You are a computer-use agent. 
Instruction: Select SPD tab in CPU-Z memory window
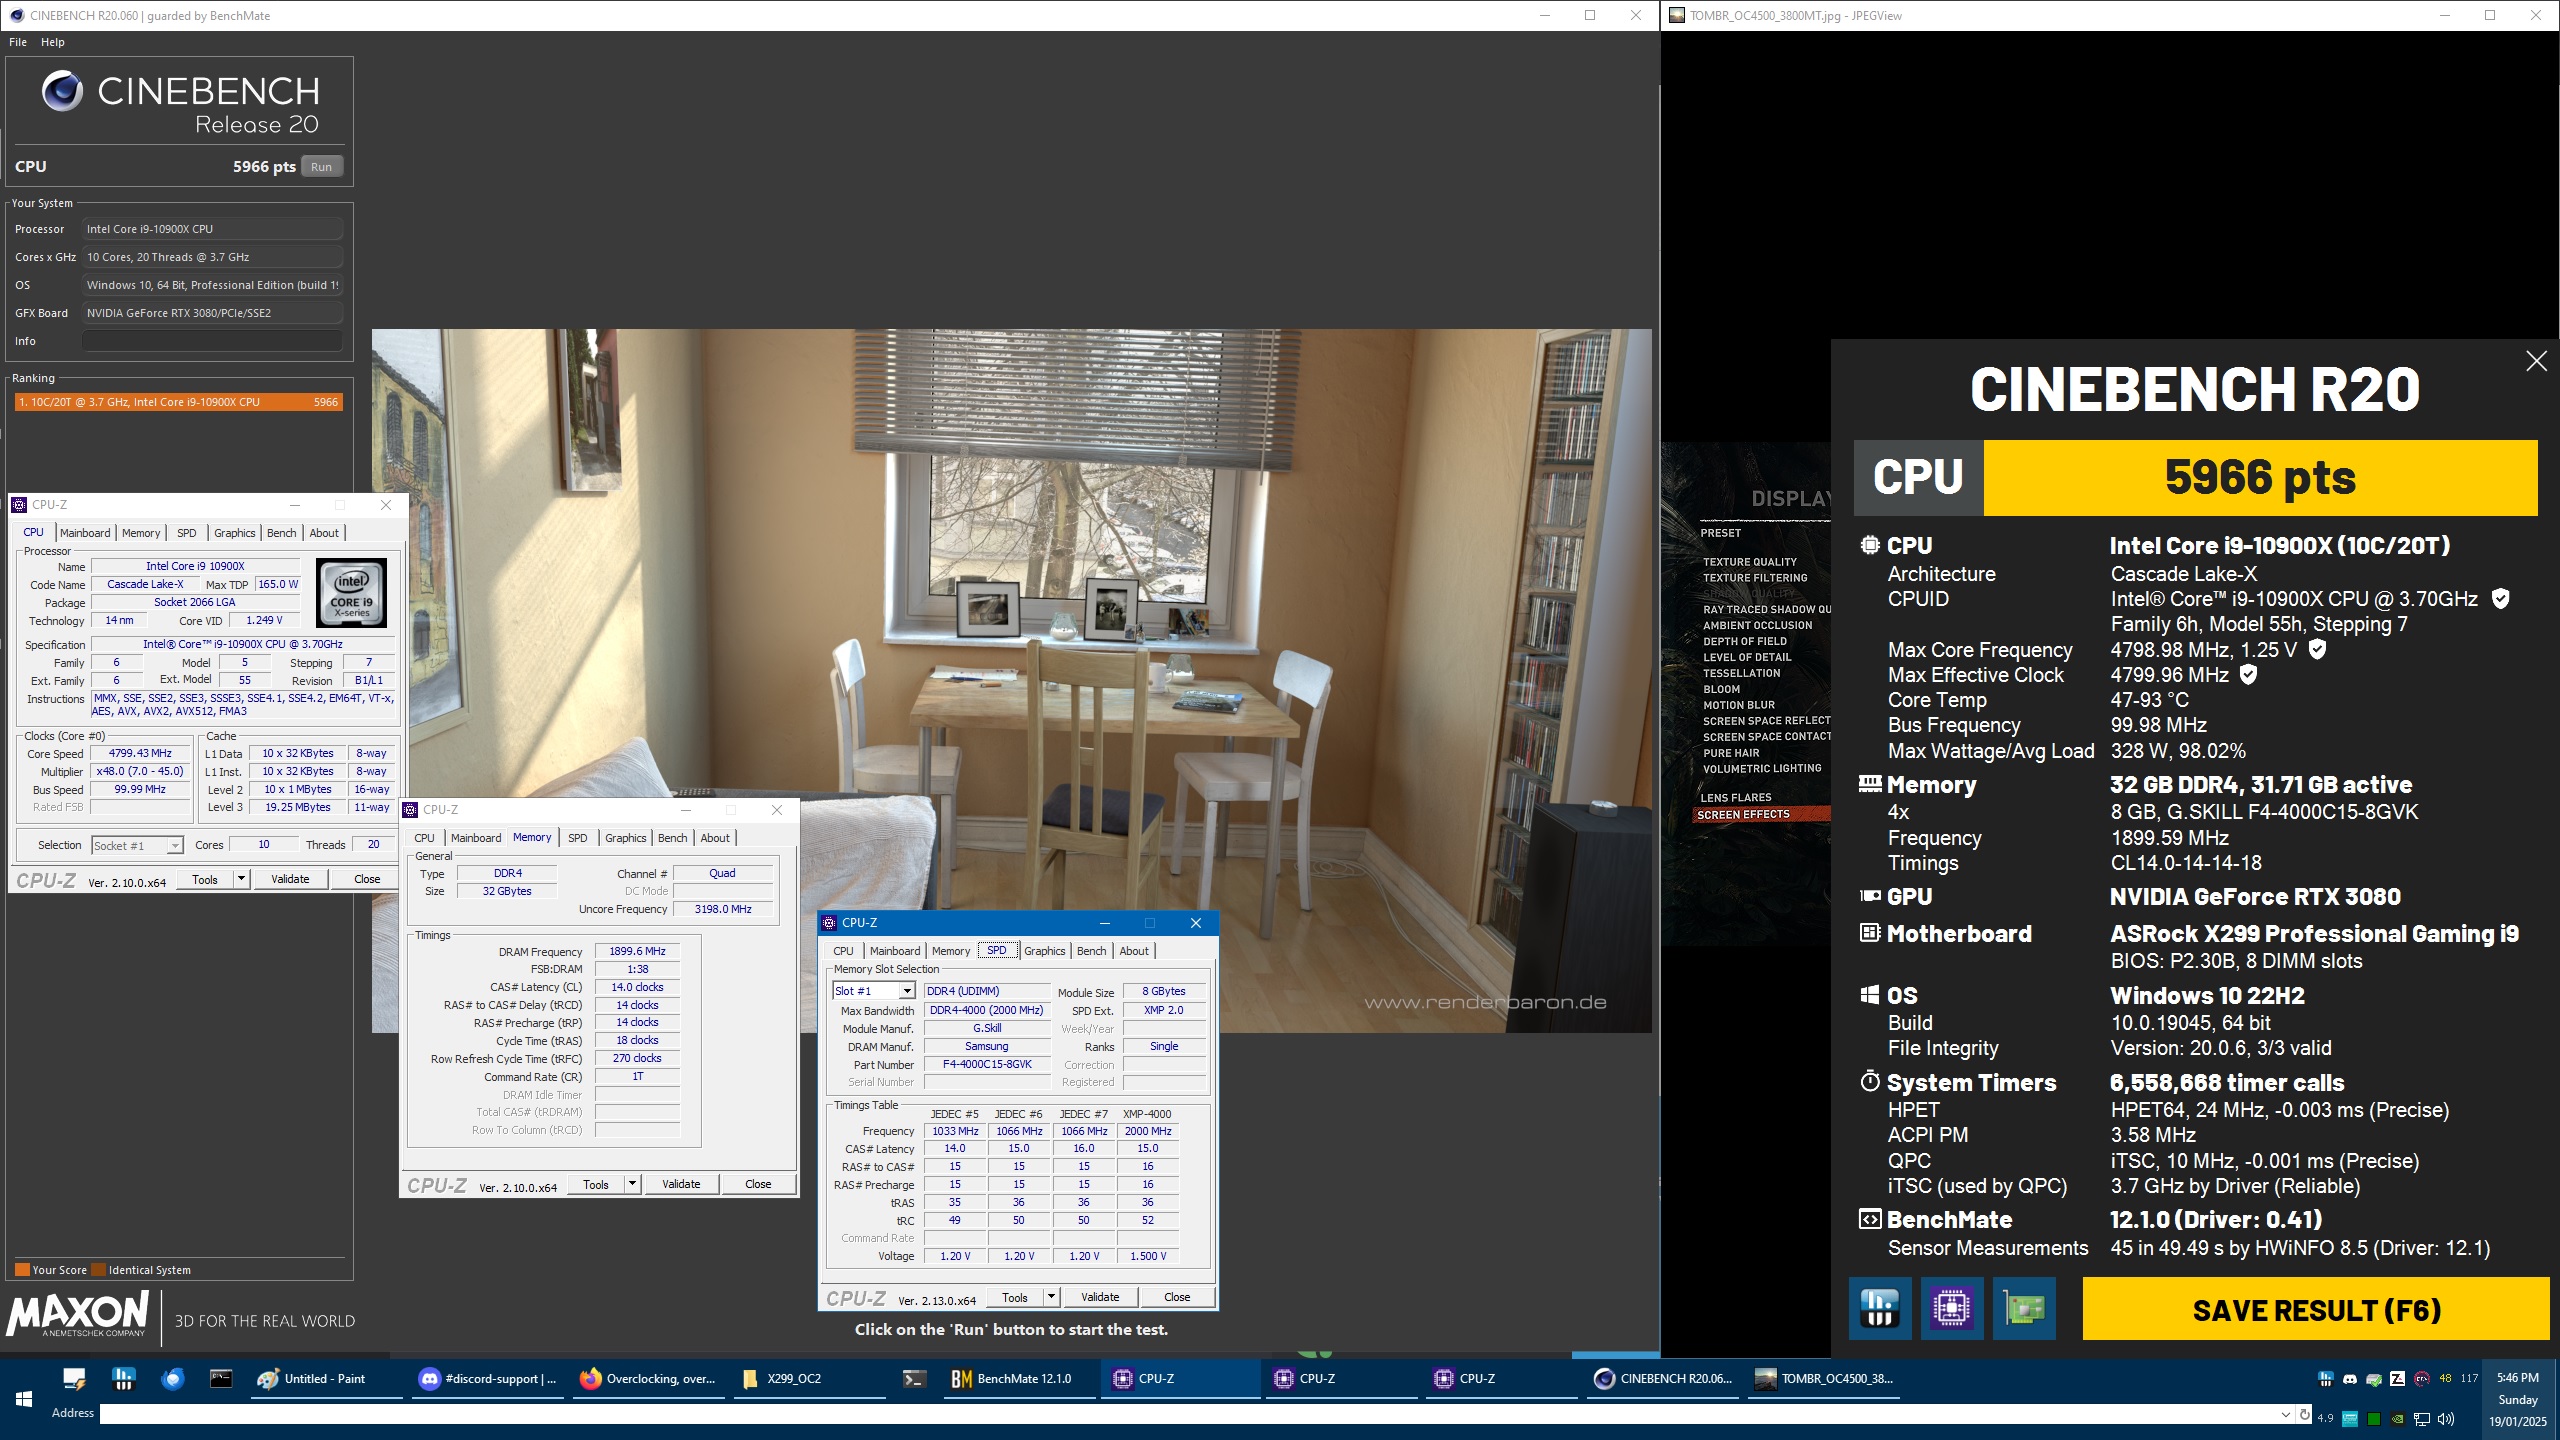tap(577, 838)
